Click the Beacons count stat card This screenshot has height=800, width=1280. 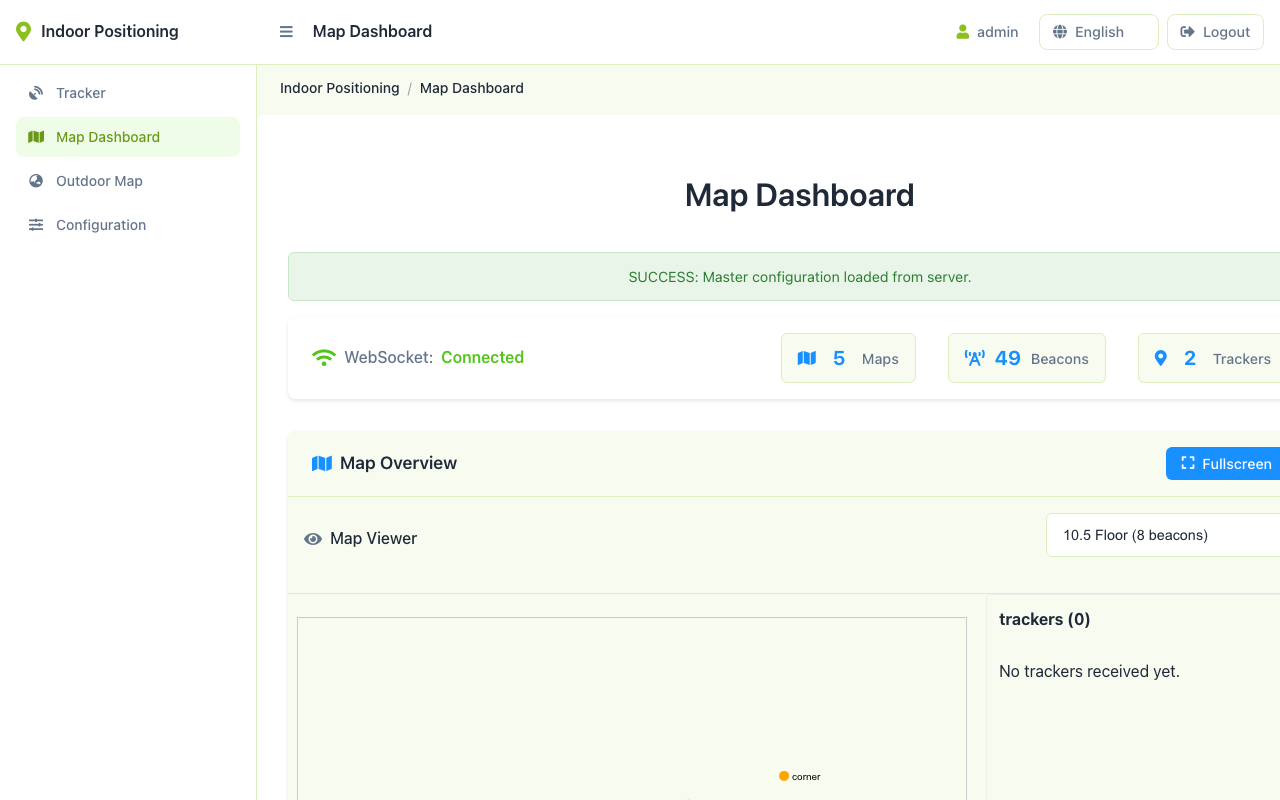click(1027, 358)
